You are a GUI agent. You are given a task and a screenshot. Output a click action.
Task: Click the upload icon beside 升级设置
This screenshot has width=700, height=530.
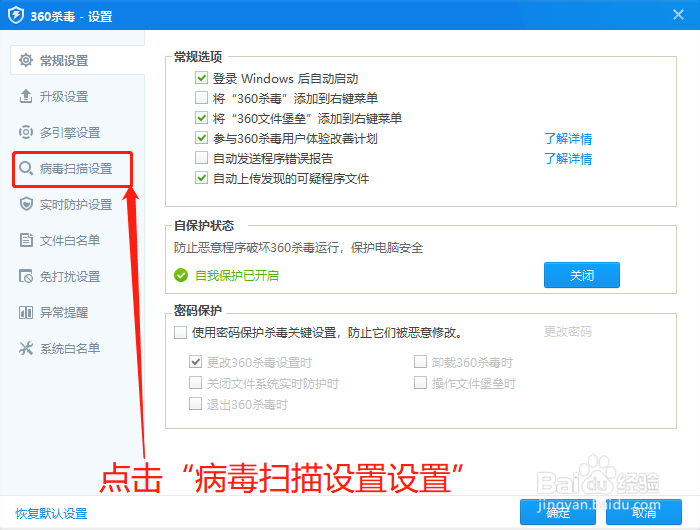point(26,96)
